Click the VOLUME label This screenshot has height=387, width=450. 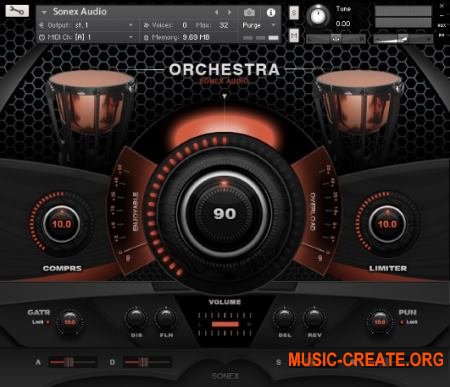[x=225, y=302]
